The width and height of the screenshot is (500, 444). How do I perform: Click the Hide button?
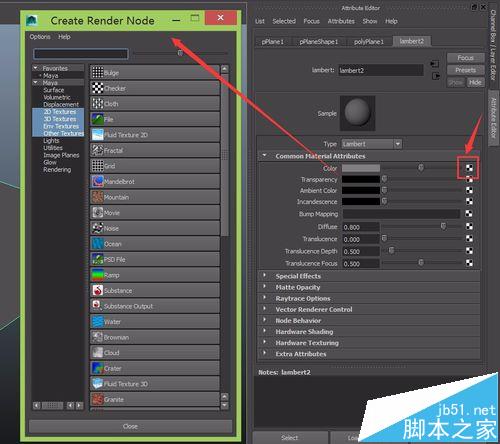tap(475, 82)
